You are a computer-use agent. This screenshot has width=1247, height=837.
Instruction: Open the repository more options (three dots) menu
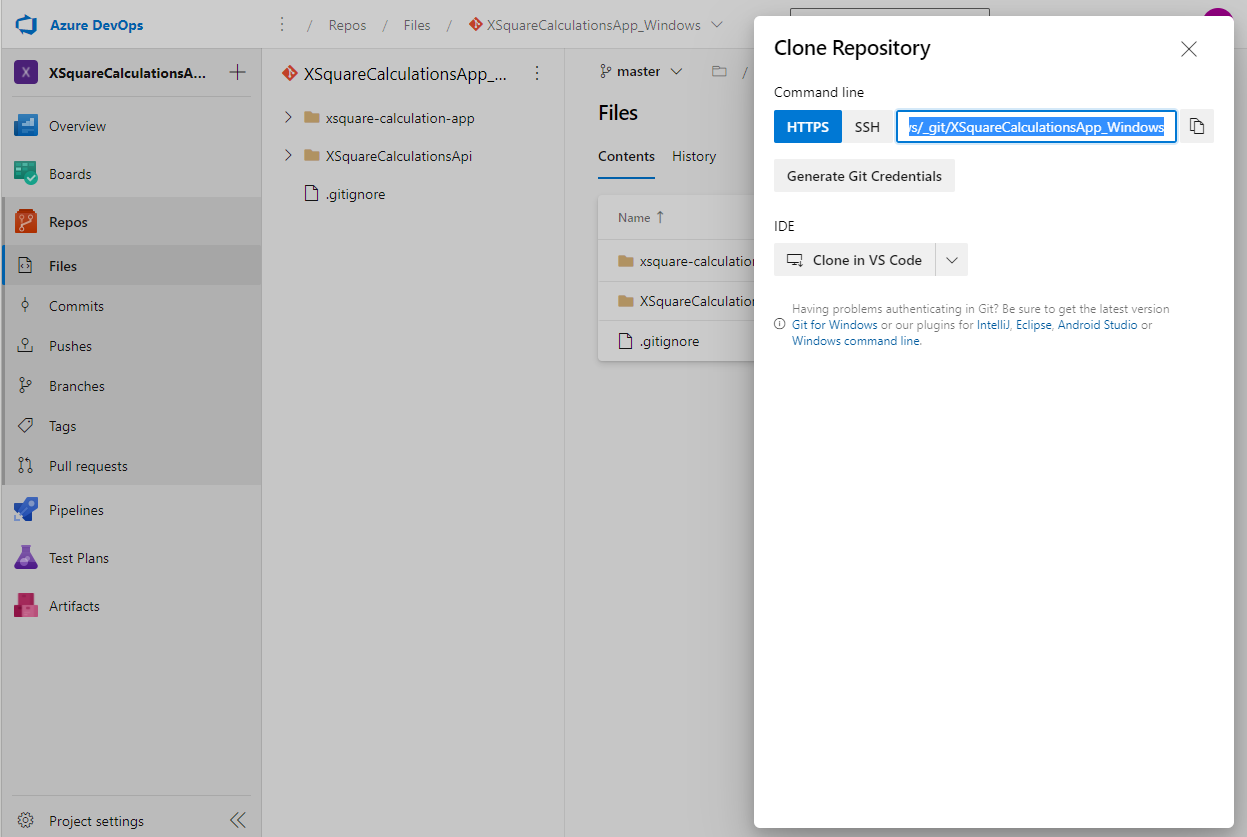537,73
